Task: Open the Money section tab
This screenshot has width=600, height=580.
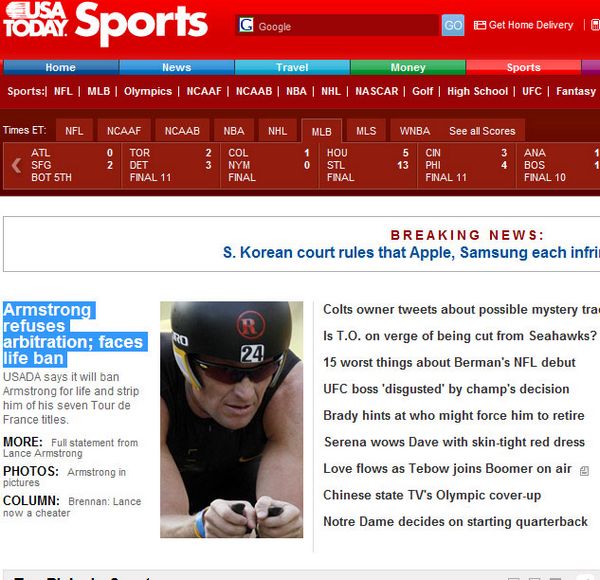Action: pyautogui.click(x=408, y=67)
